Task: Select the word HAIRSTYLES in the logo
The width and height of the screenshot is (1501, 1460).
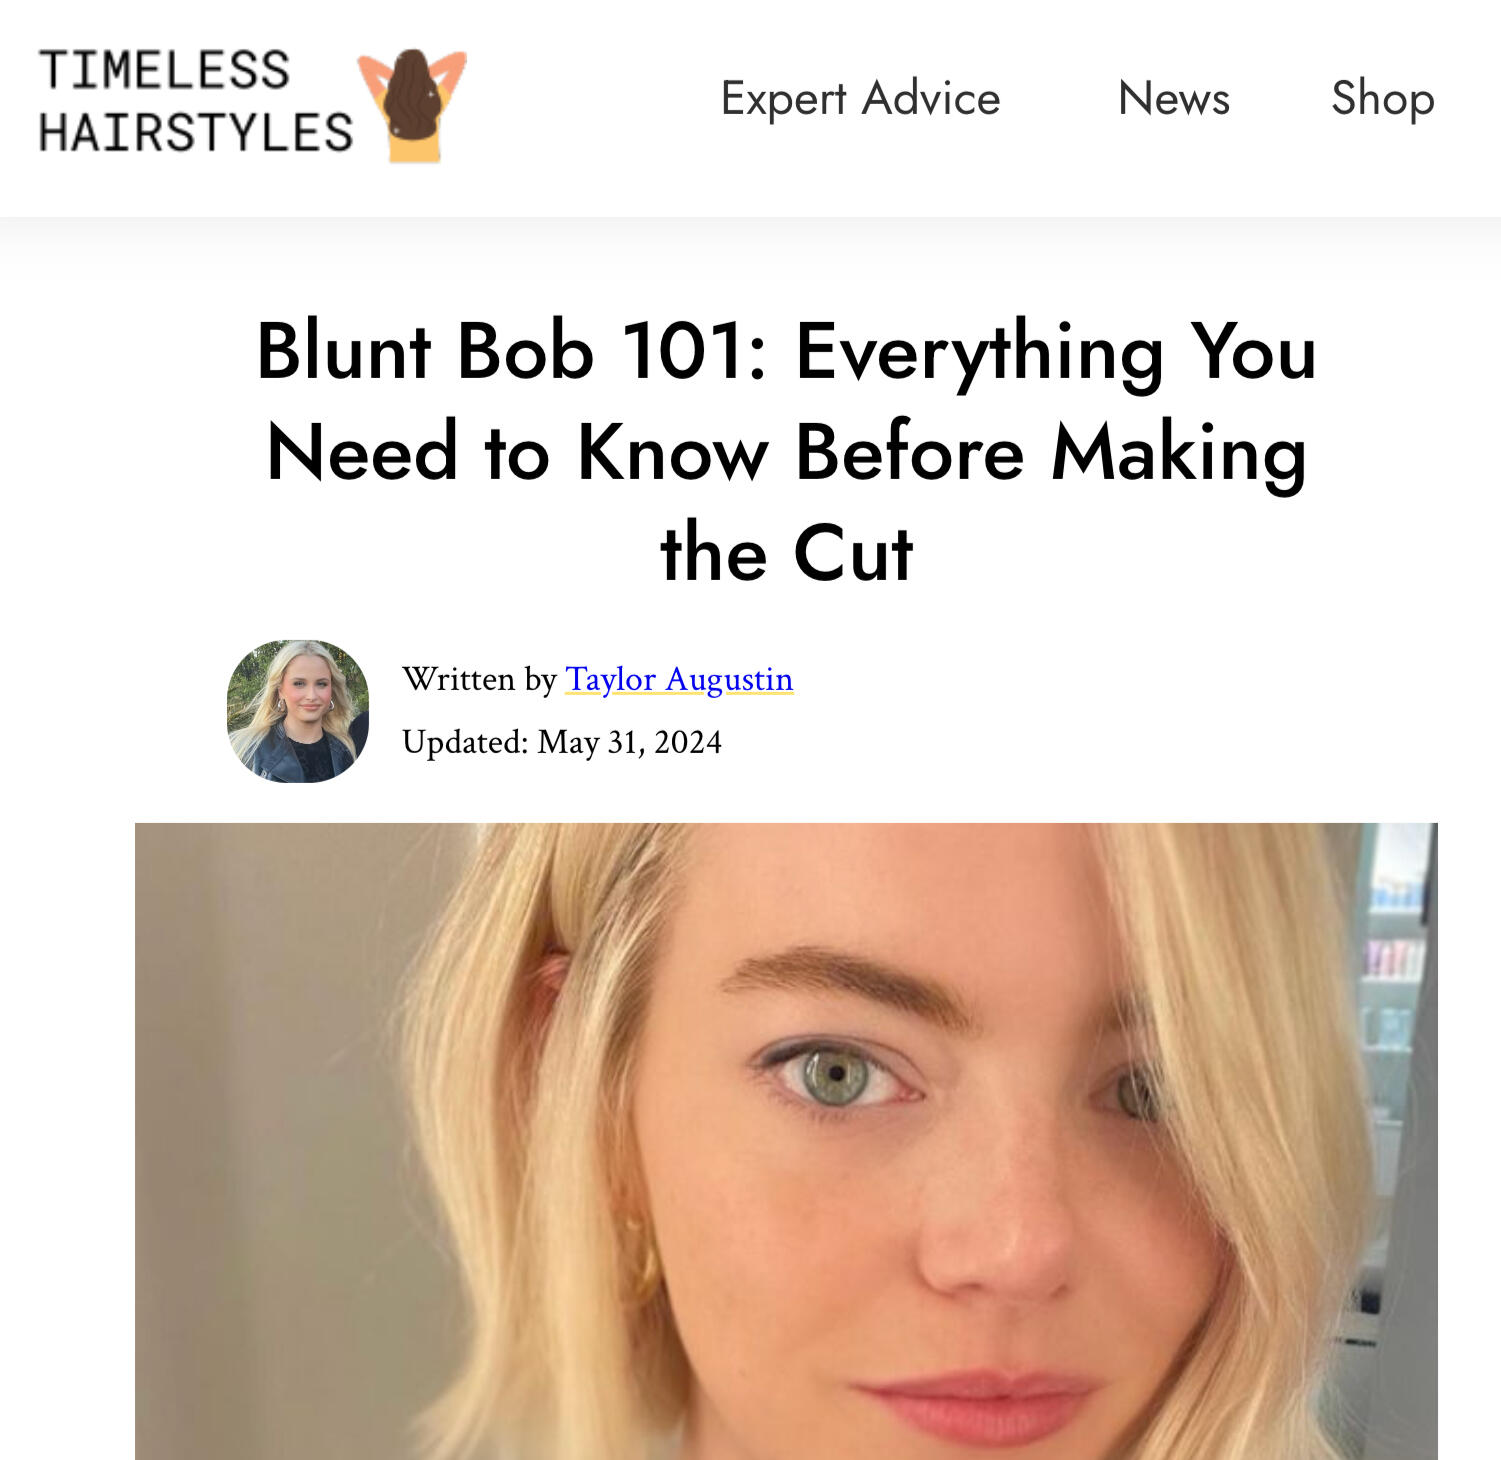Action: pos(196,132)
